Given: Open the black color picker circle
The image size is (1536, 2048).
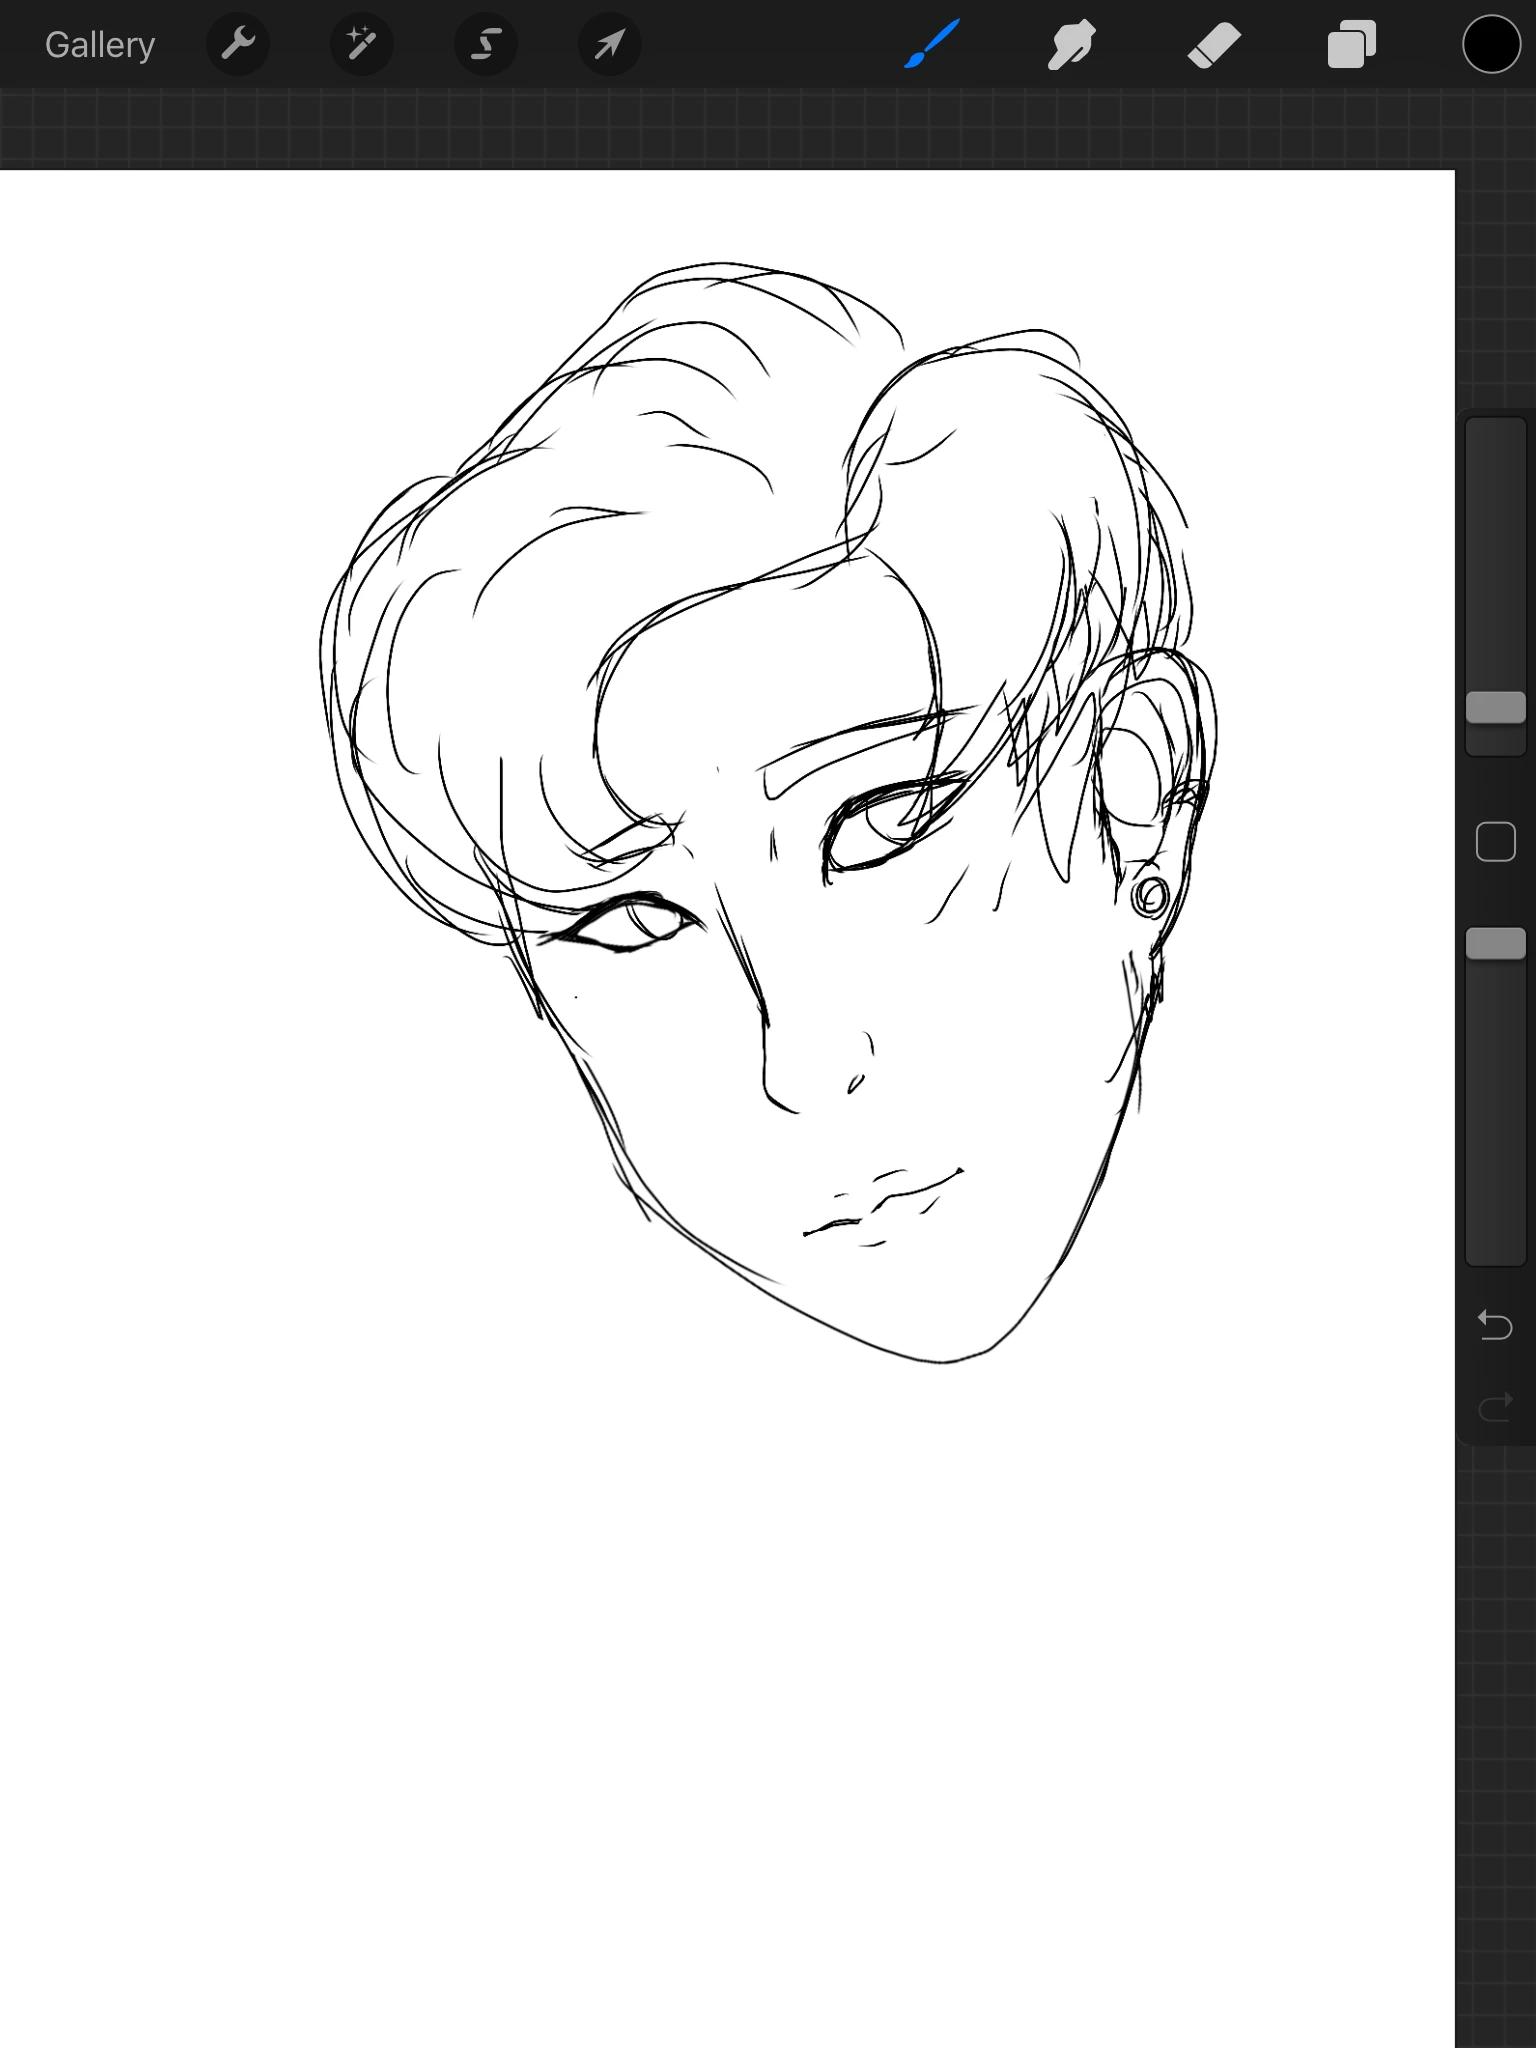Looking at the screenshot, I should coord(1491,45).
